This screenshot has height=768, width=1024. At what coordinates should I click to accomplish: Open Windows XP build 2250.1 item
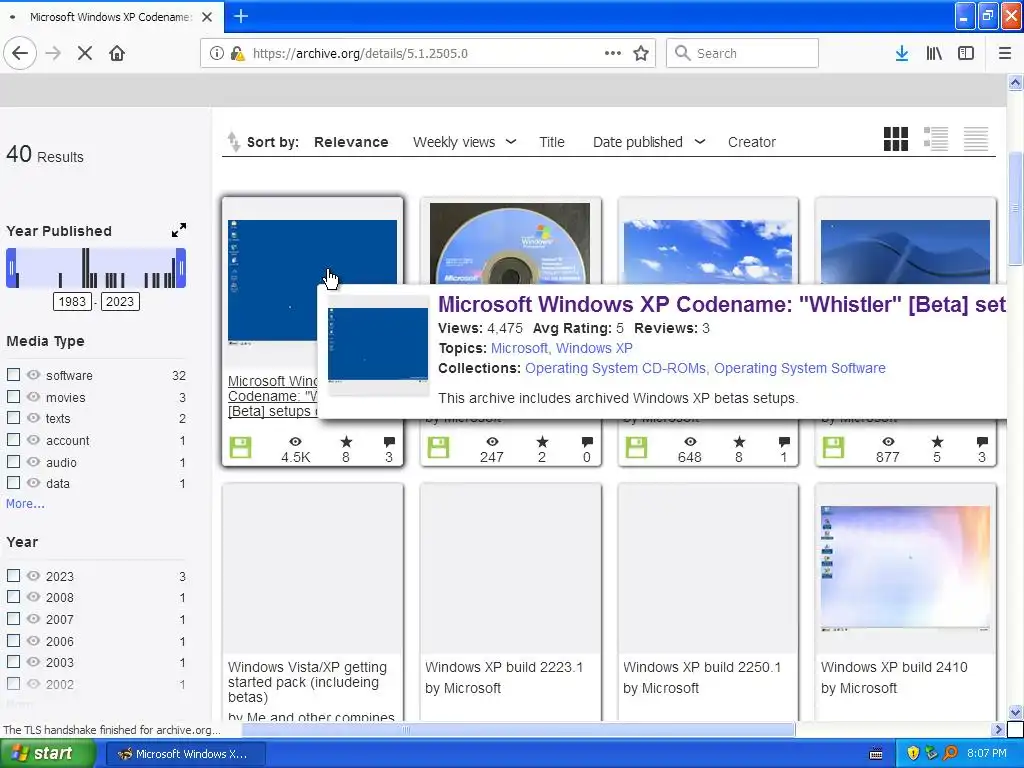(x=701, y=667)
